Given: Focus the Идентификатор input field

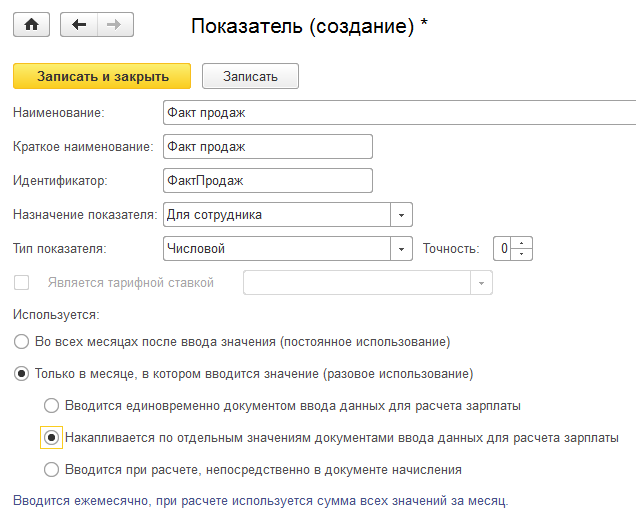Looking at the screenshot, I should (267, 180).
